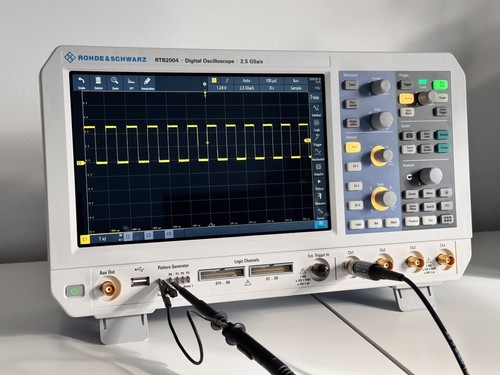This screenshot has height=375, width=500.
Task: Tap the blue Menu button at the sidebar bottom
Action: pyautogui.click(x=321, y=225)
